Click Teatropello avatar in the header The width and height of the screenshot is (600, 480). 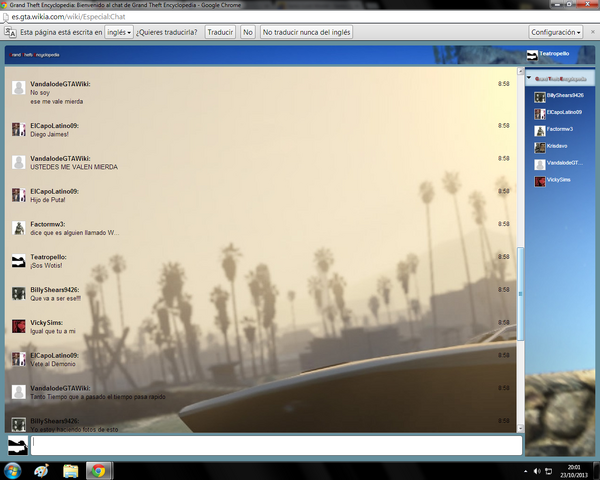coord(532,55)
